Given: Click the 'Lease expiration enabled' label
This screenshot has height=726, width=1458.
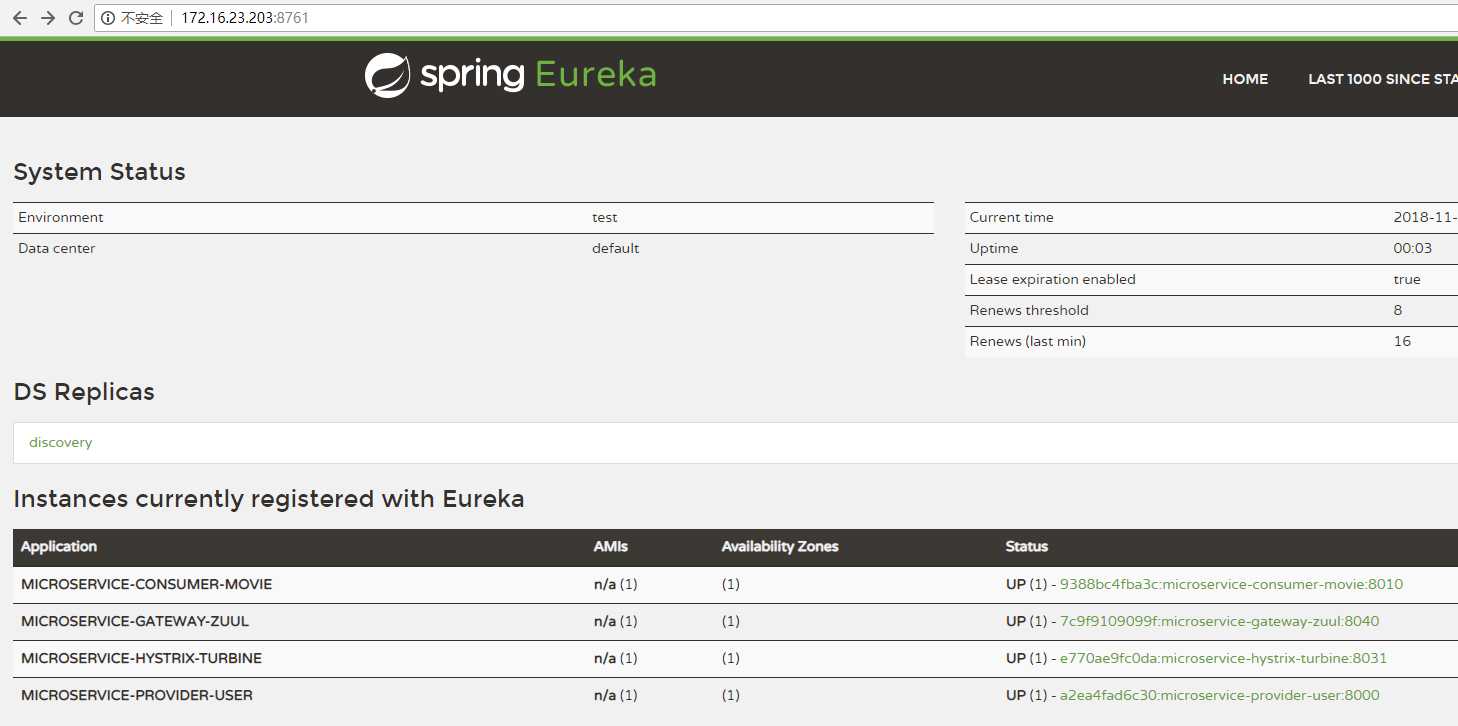Looking at the screenshot, I should (1052, 279).
